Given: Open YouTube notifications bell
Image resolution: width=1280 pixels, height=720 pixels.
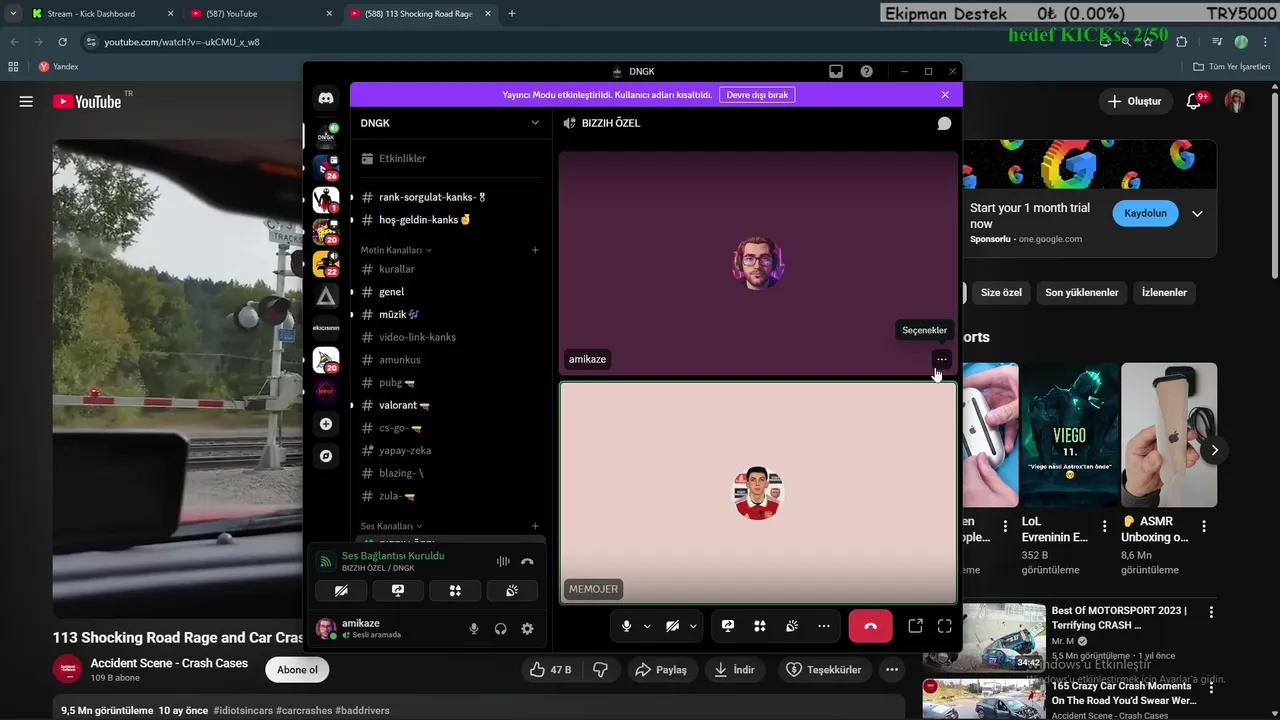Looking at the screenshot, I should pyautogui.click(x=1193, y=101).
